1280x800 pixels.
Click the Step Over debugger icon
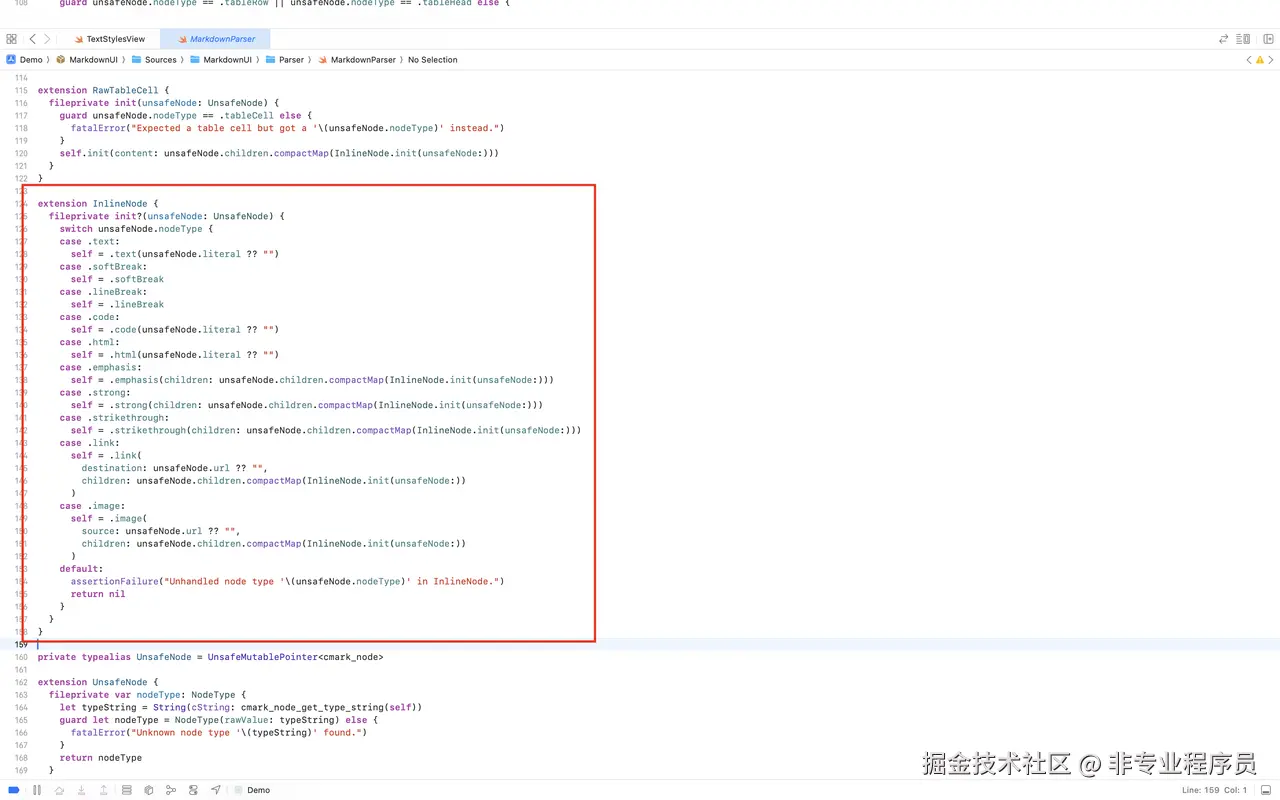click(x=60, y=790)
